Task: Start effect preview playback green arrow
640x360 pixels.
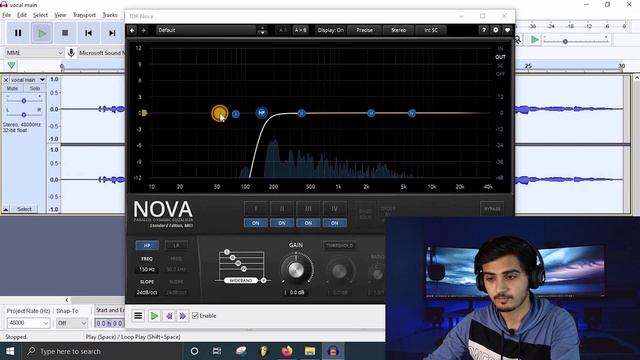Action: point(154,316)
